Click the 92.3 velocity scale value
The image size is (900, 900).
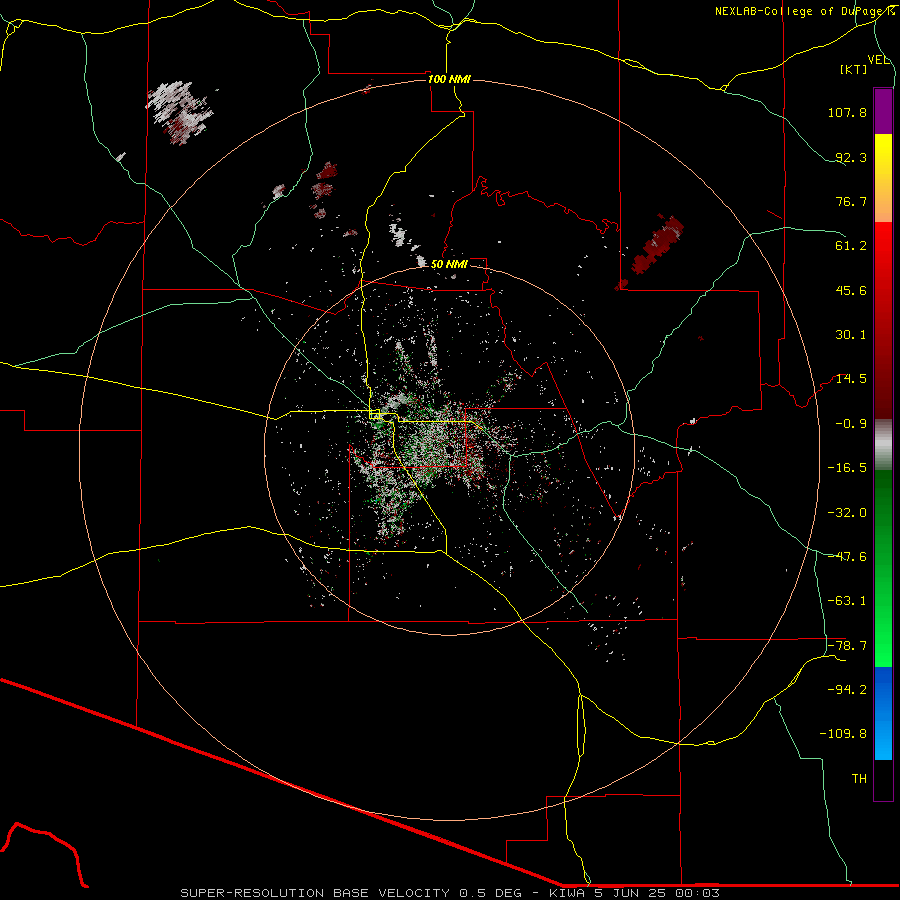pos(851,157)
